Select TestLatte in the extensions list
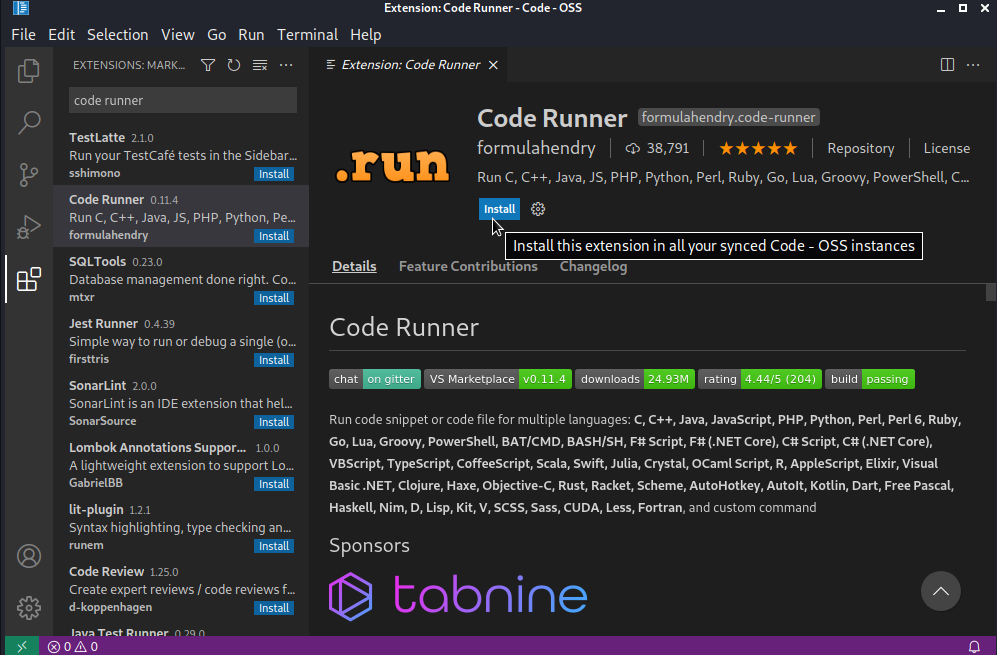The width and height of the screenshot is (997, 655). point(181,155)
